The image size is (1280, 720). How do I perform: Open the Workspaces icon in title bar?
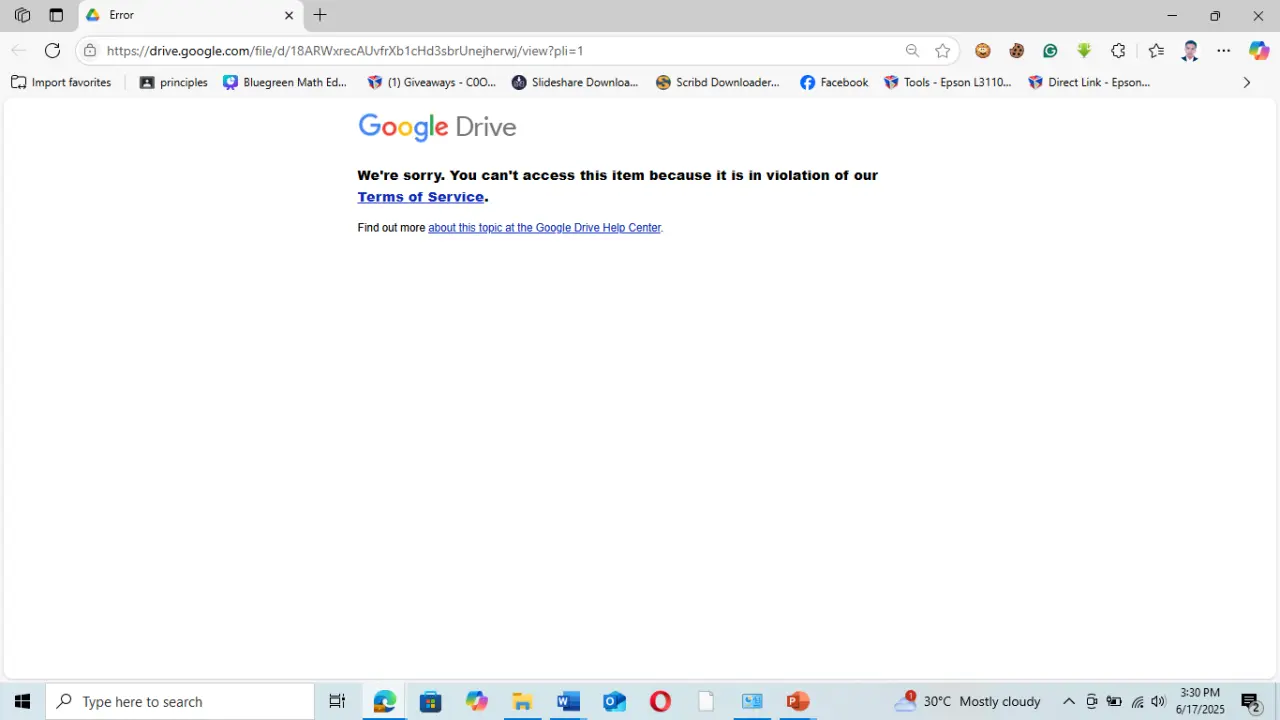point(22,15)
